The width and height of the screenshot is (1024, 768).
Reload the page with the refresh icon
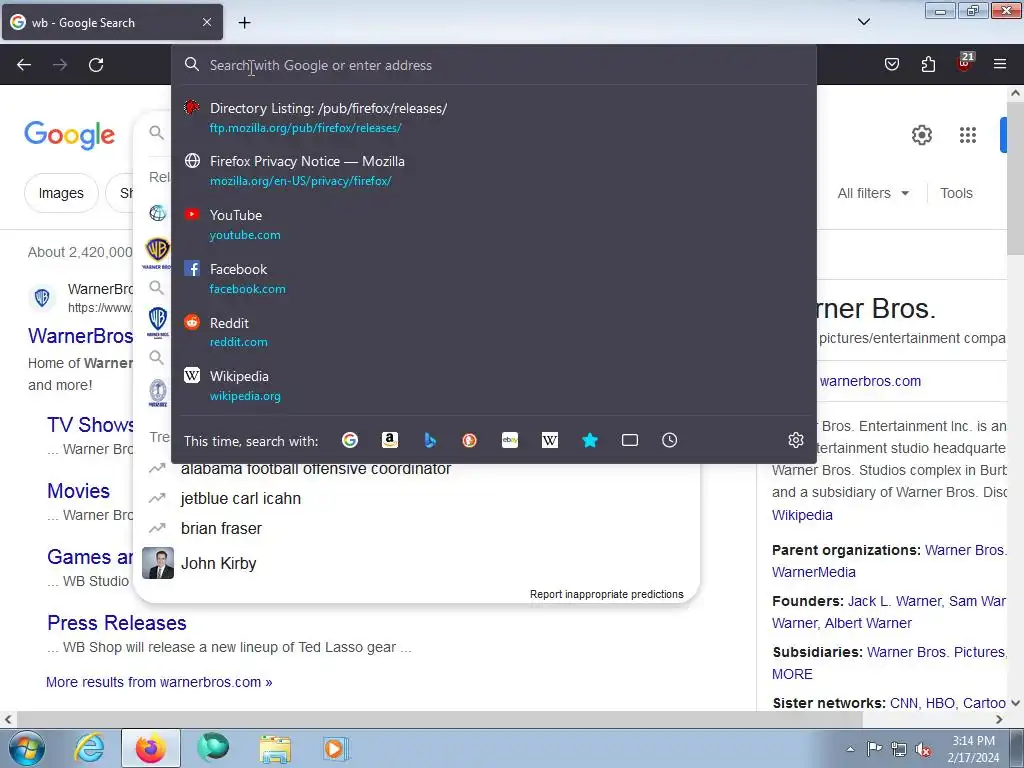point(96,65)
